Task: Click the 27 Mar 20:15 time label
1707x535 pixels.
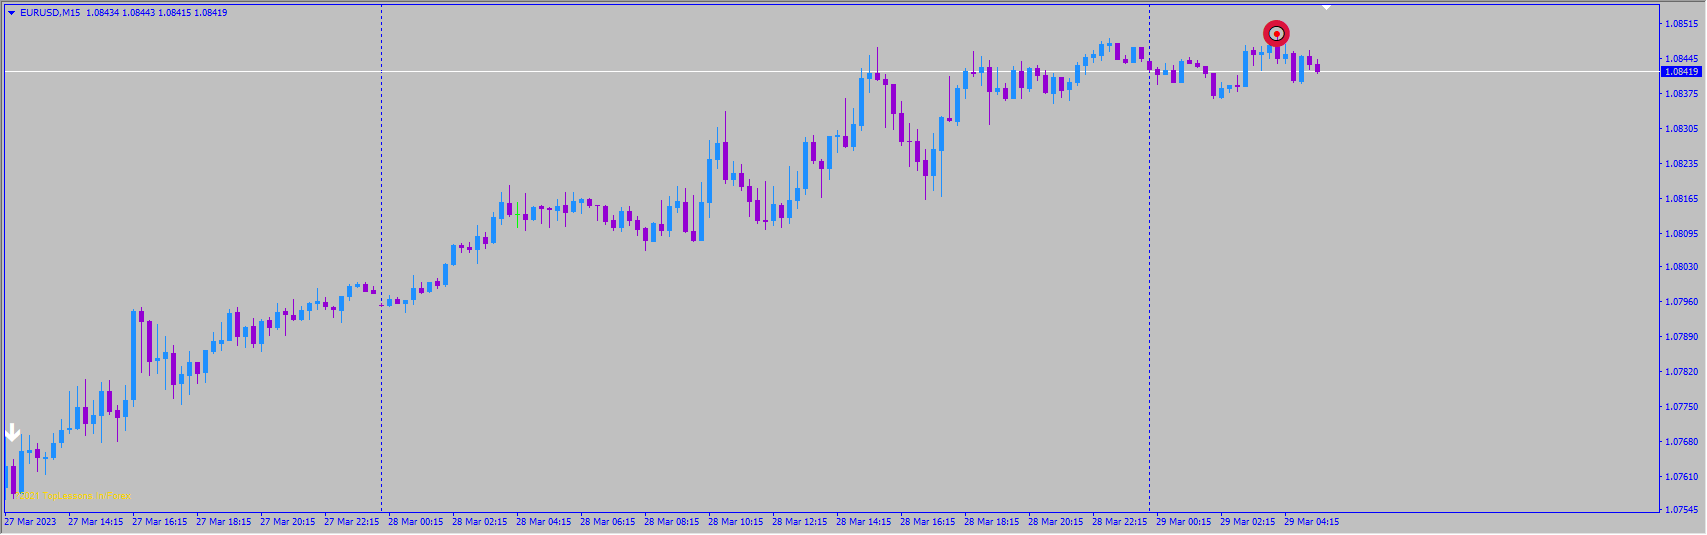Action: click(288, 522)
